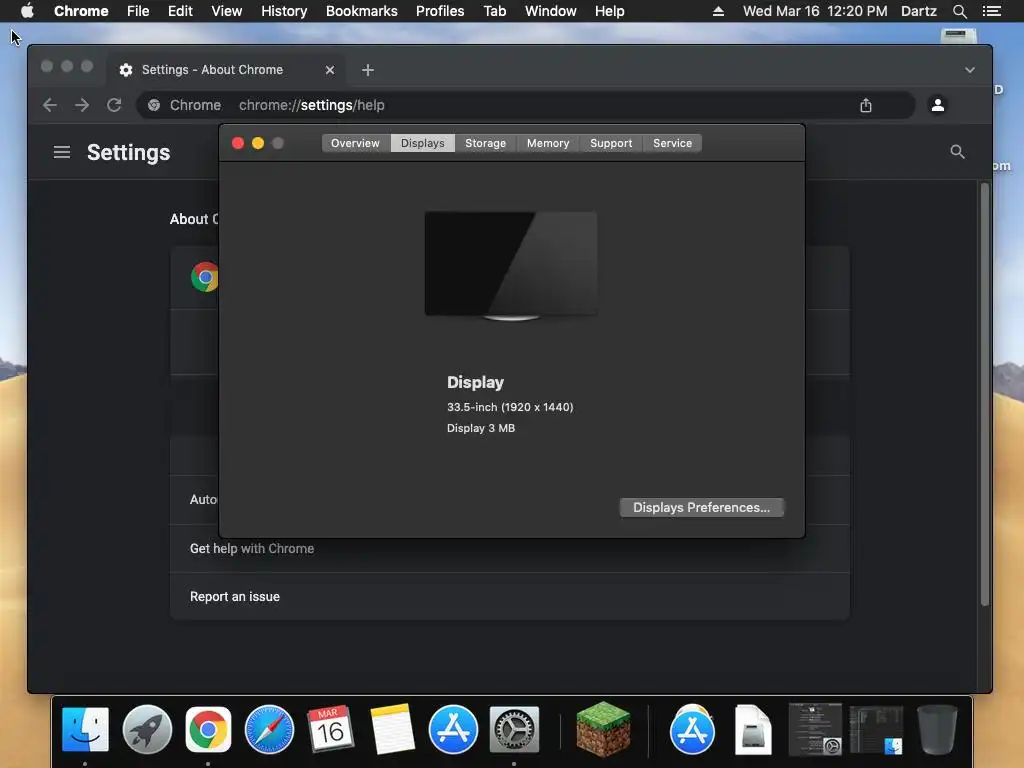Open Chrome profile avatar icon
Screen dimensions: 1024x768
click(938, 105)
